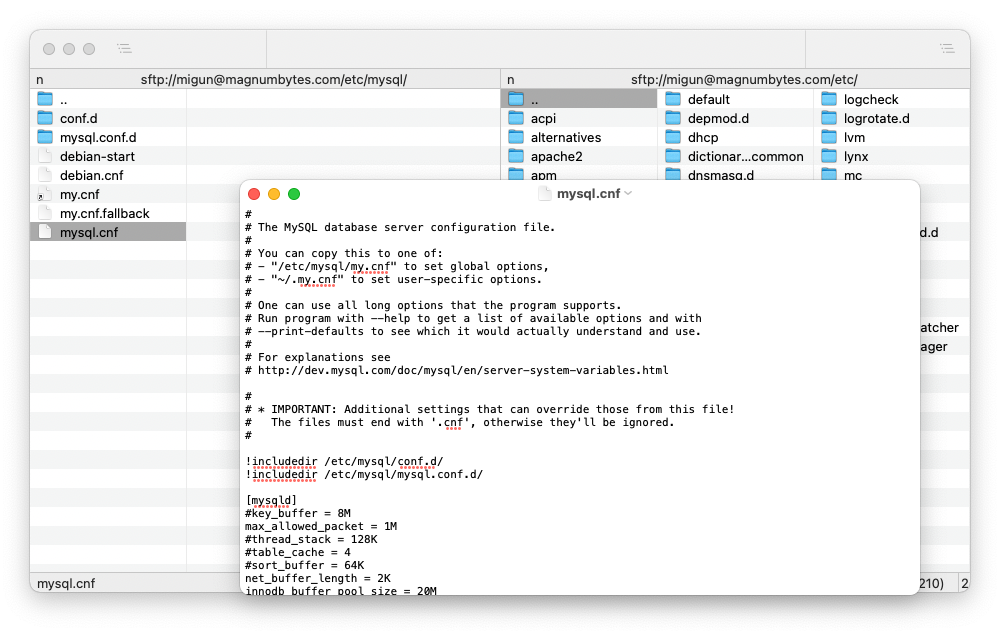Click the dnsmasq.d folder icon

(x=672, y=175)
